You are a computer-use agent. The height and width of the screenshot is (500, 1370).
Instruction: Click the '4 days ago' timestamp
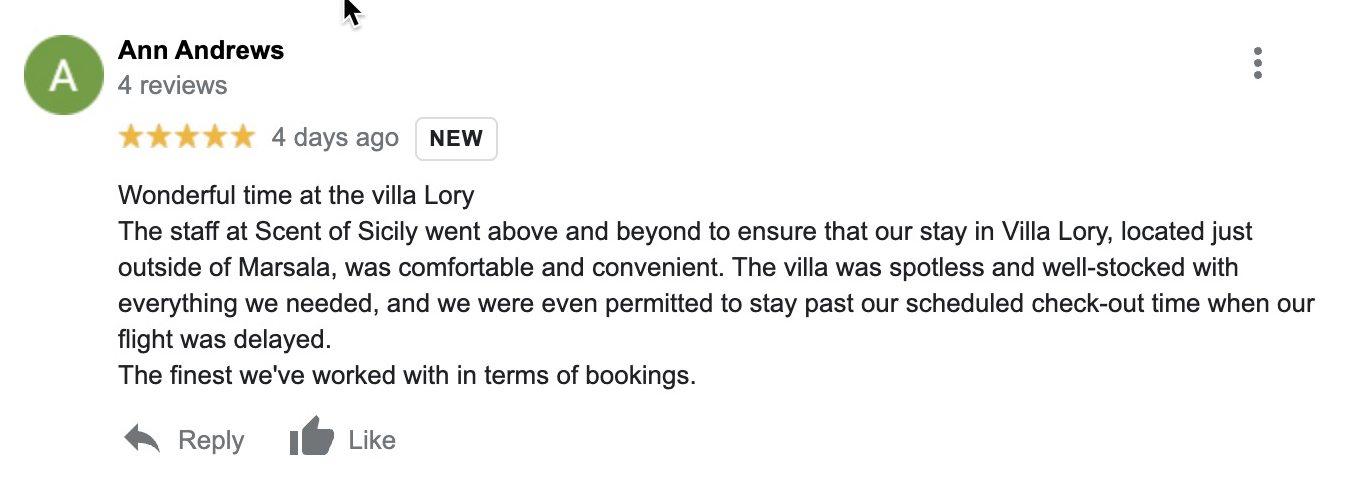click(x=335, y=137)
